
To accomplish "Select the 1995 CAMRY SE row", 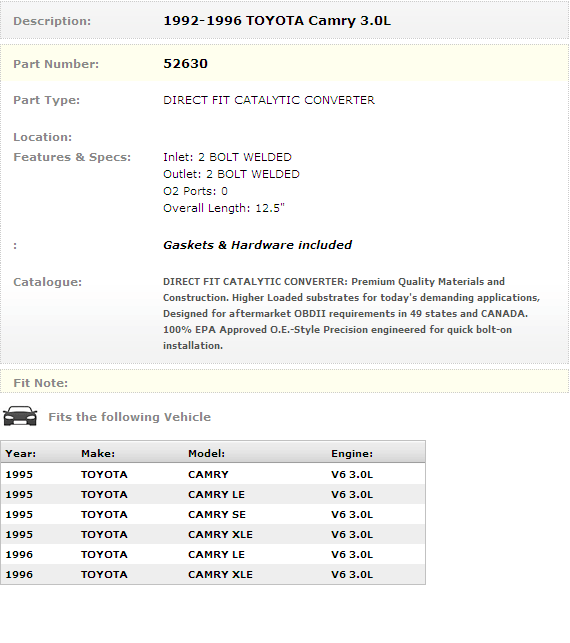I will coord(213,515).
